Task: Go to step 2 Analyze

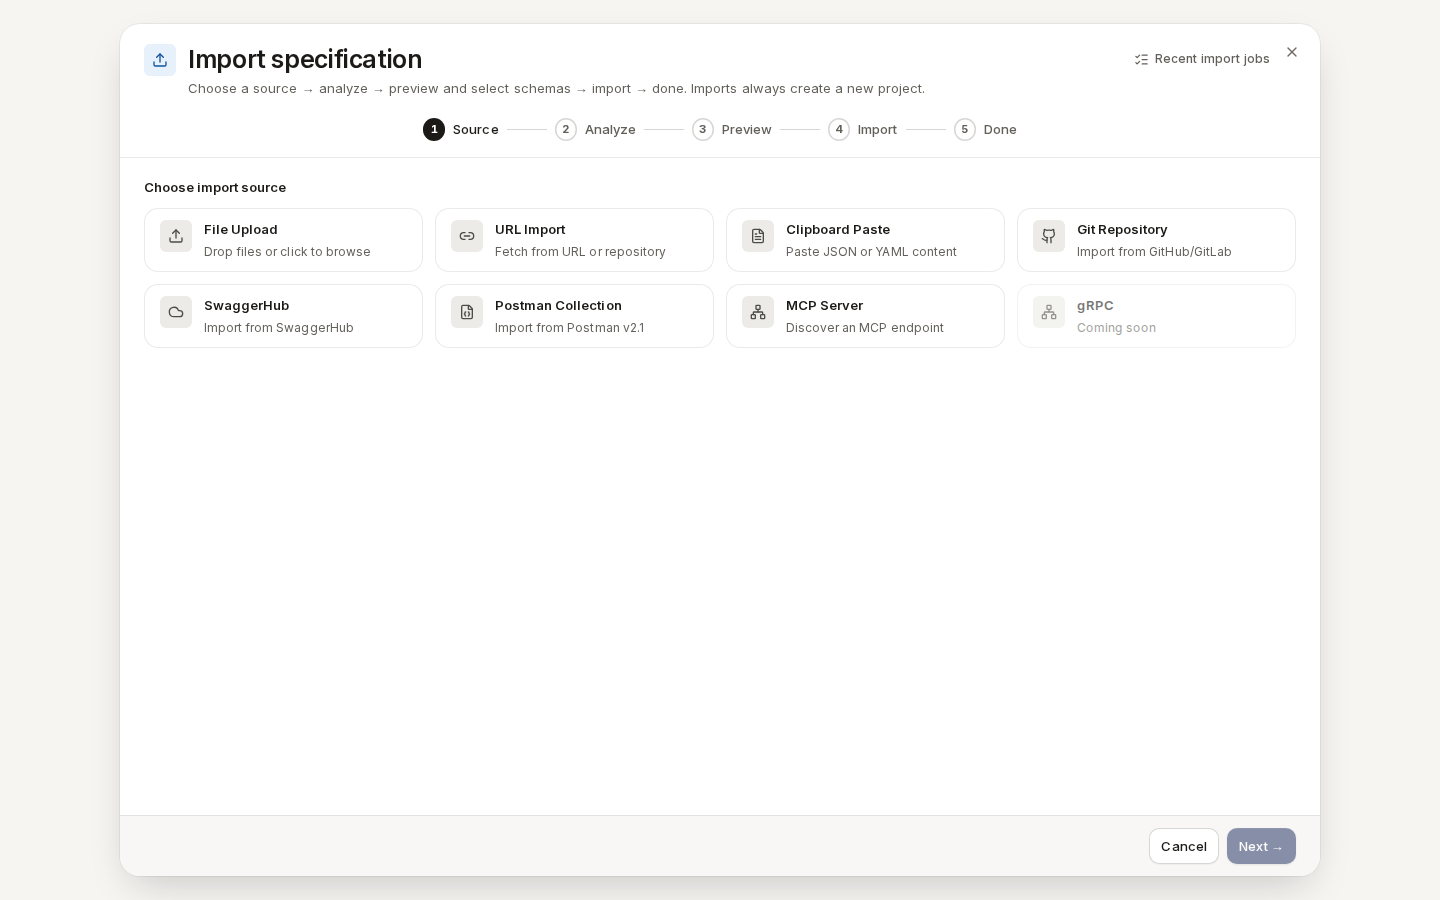Action: [595, 129]
